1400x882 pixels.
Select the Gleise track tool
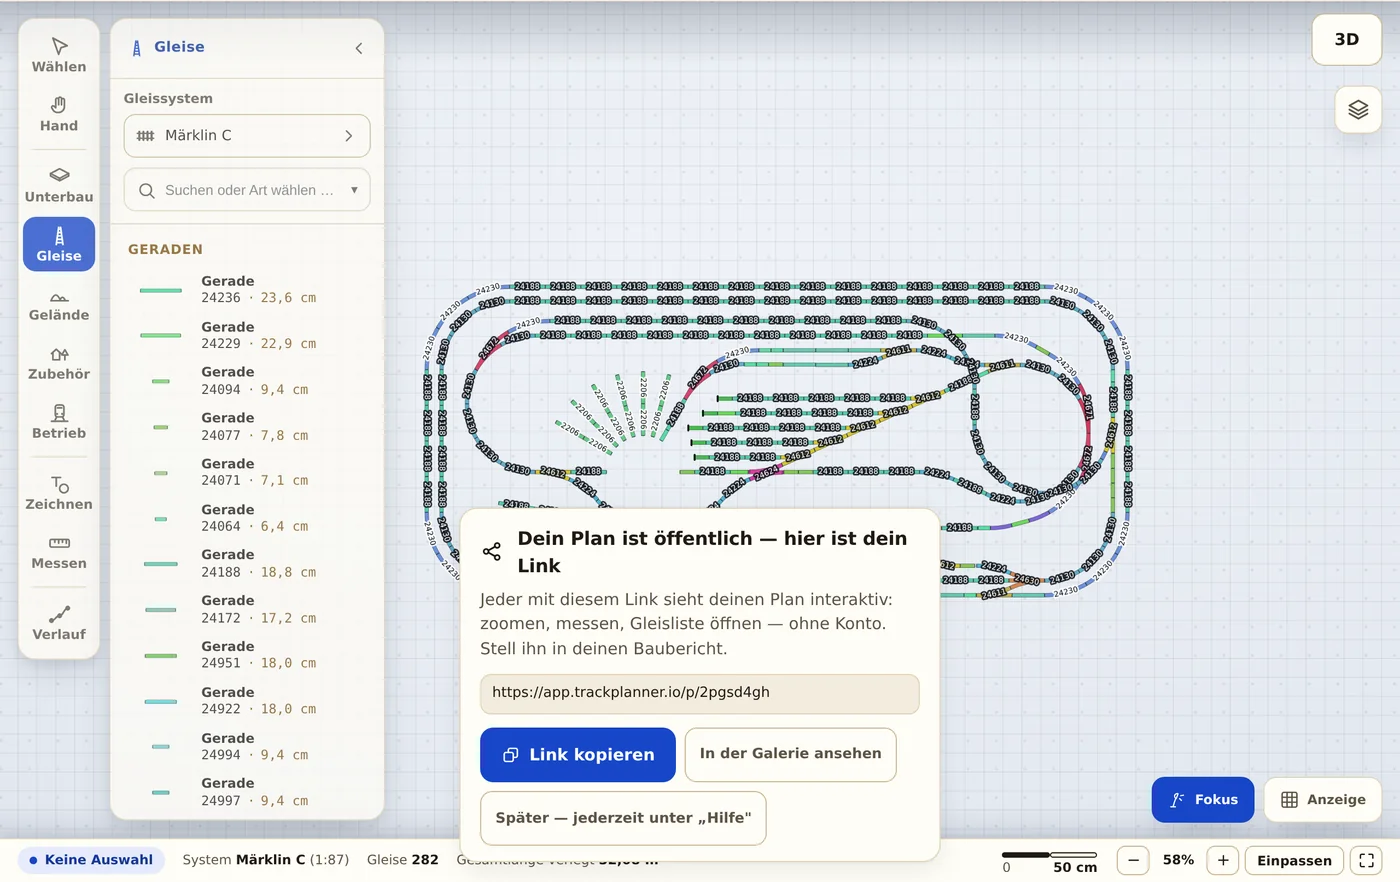pyautogui.click(x=59, y=244)
